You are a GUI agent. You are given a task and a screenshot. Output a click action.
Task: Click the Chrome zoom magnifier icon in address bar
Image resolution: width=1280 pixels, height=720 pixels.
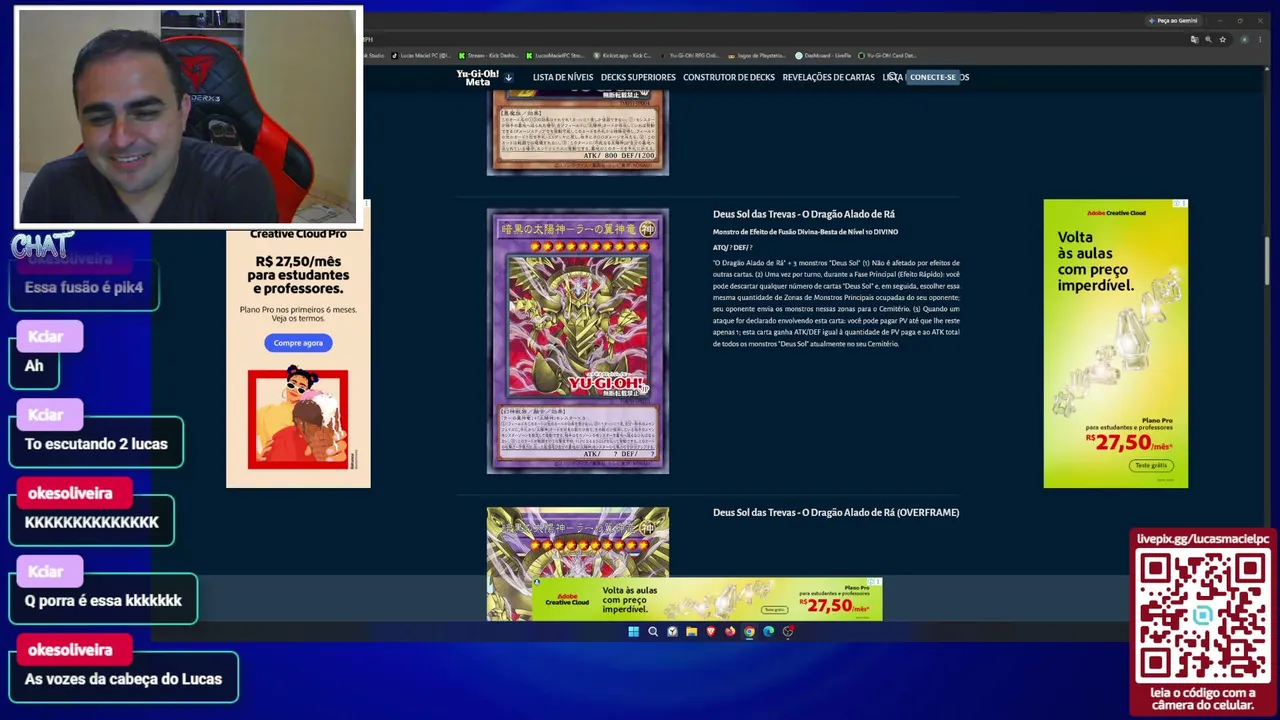coord(1208,40)
